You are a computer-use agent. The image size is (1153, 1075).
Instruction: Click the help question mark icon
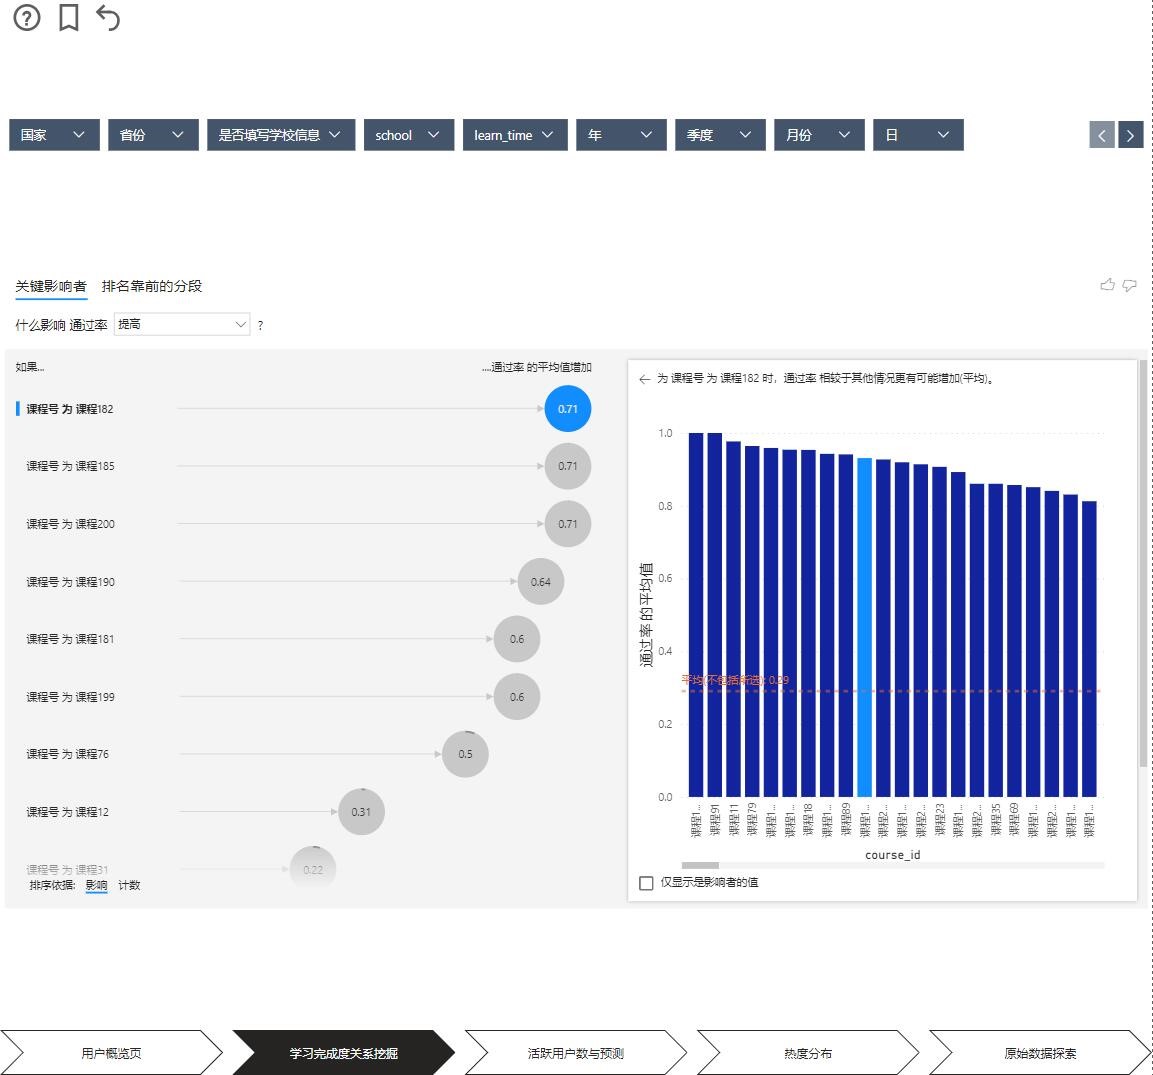[27, 17]
